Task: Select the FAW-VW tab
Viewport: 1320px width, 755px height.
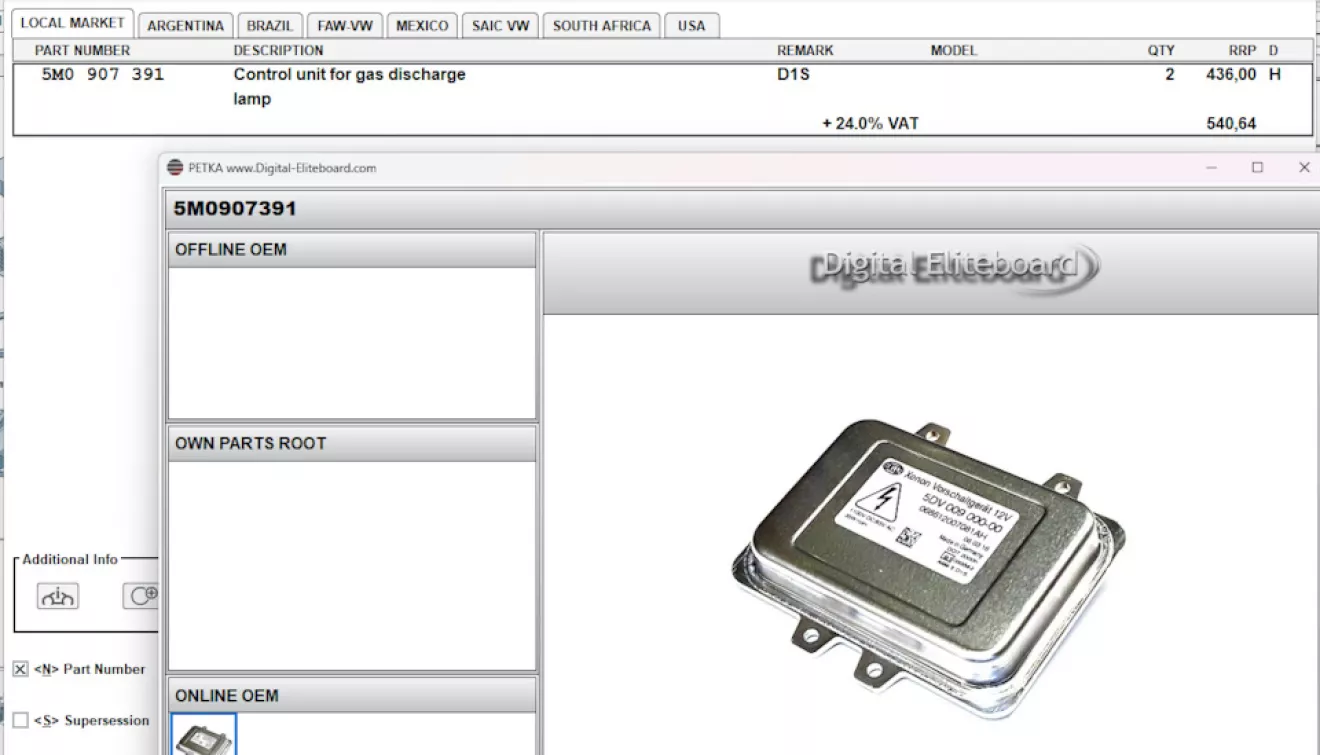Action: [344, 26]
